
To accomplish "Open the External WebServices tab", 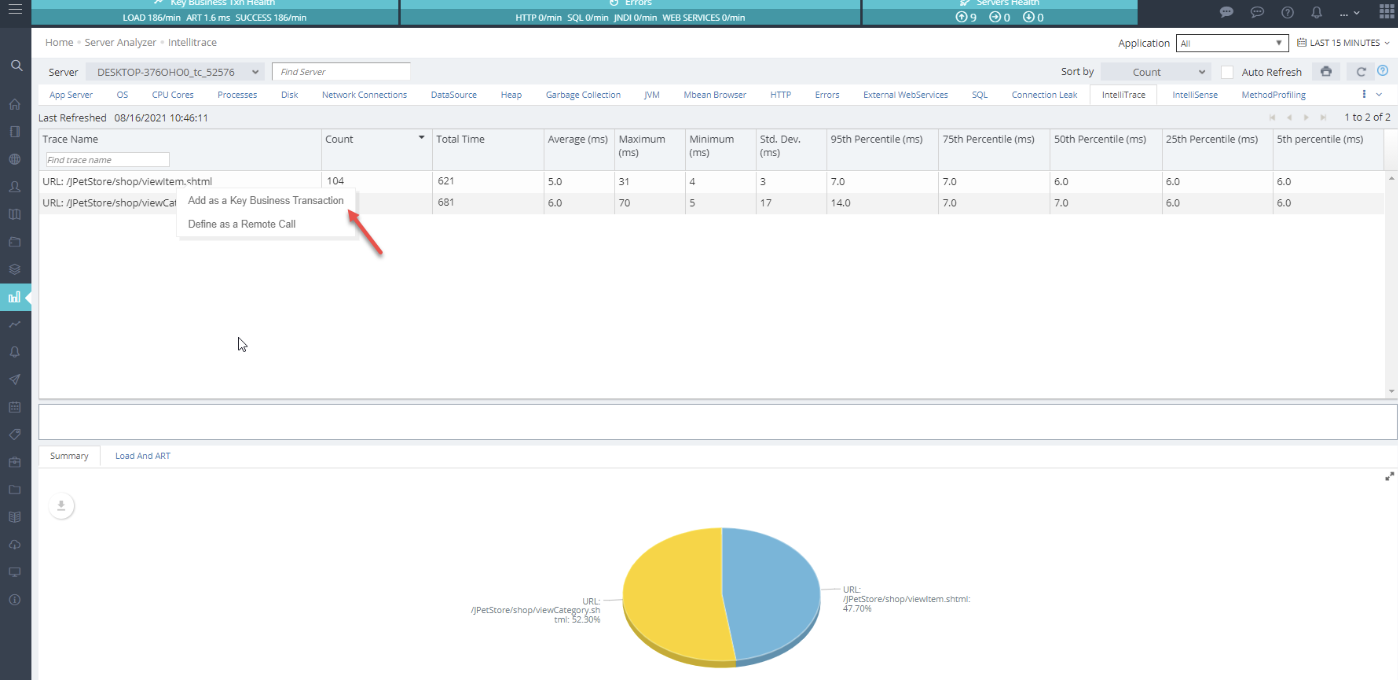I will click(905, 95).
